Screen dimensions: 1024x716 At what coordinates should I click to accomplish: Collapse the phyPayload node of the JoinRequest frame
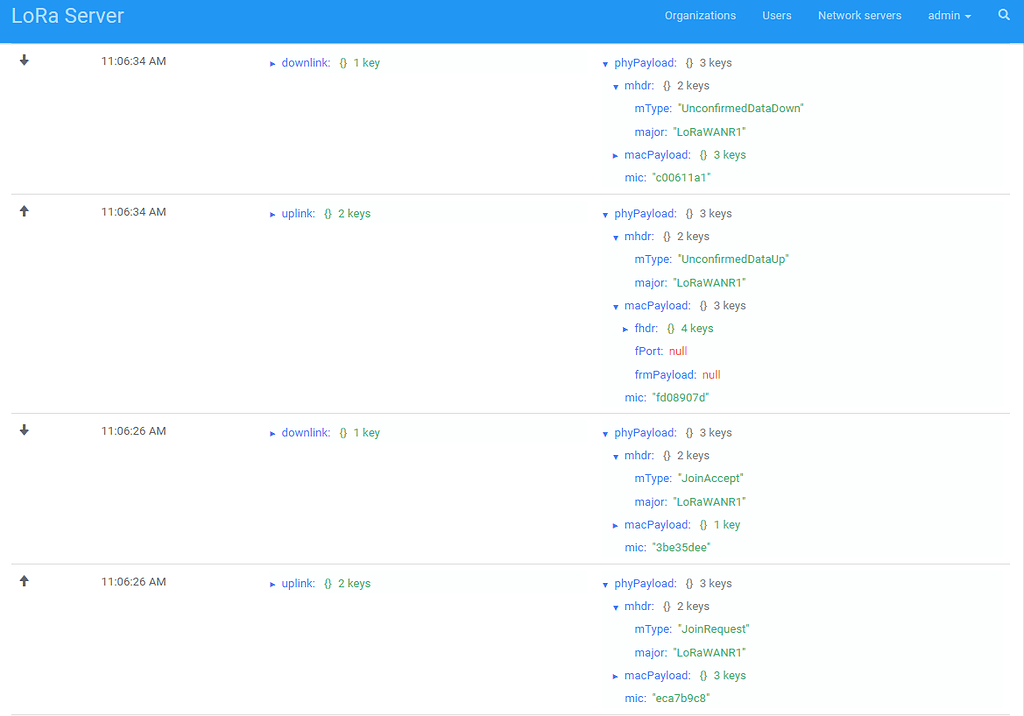[x=605, y=583]
